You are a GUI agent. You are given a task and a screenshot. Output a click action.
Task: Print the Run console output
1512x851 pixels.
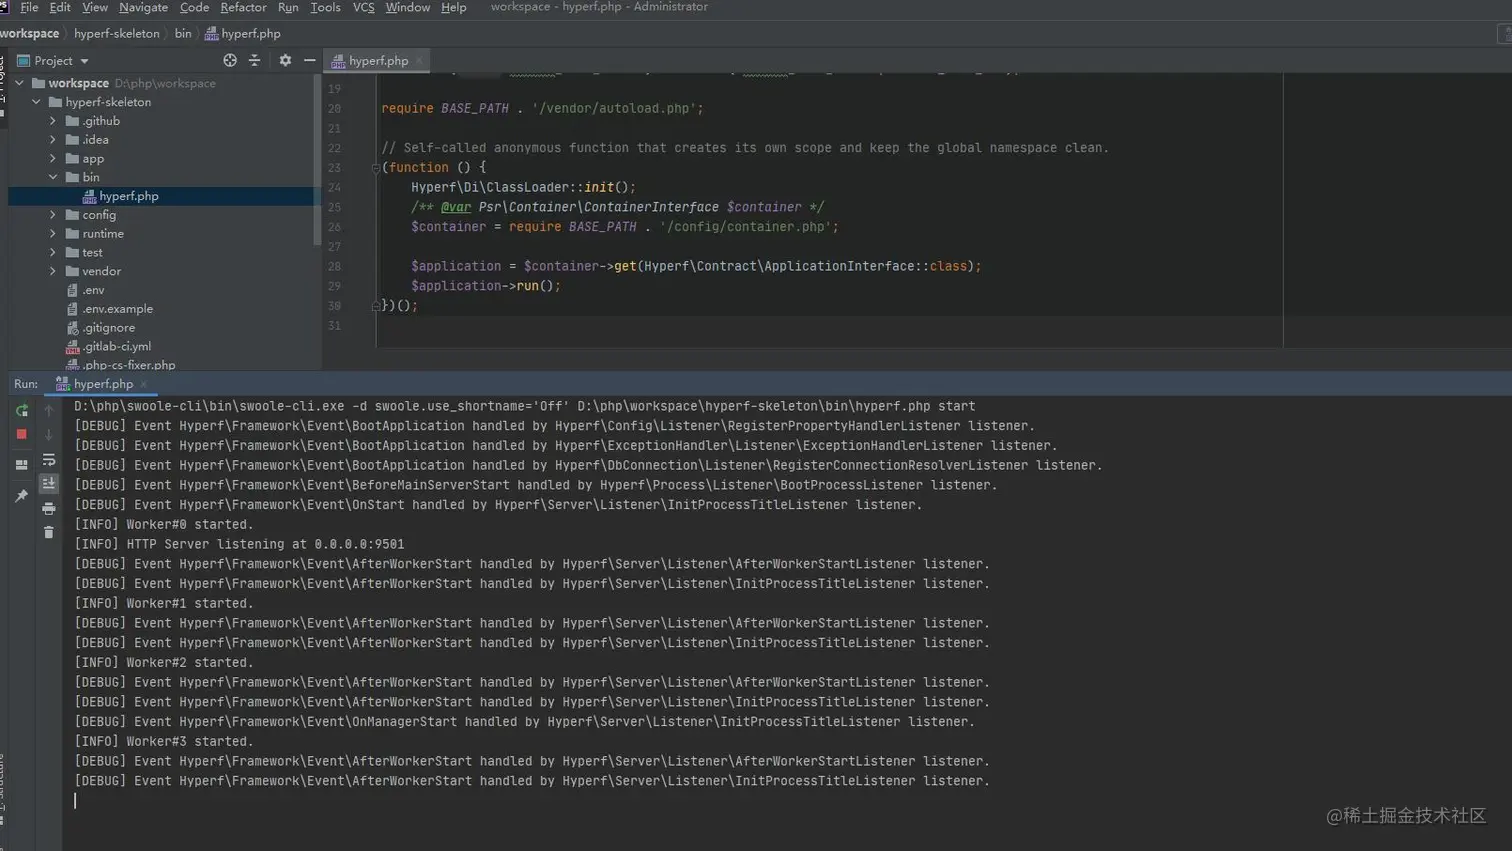pos(48,509)
